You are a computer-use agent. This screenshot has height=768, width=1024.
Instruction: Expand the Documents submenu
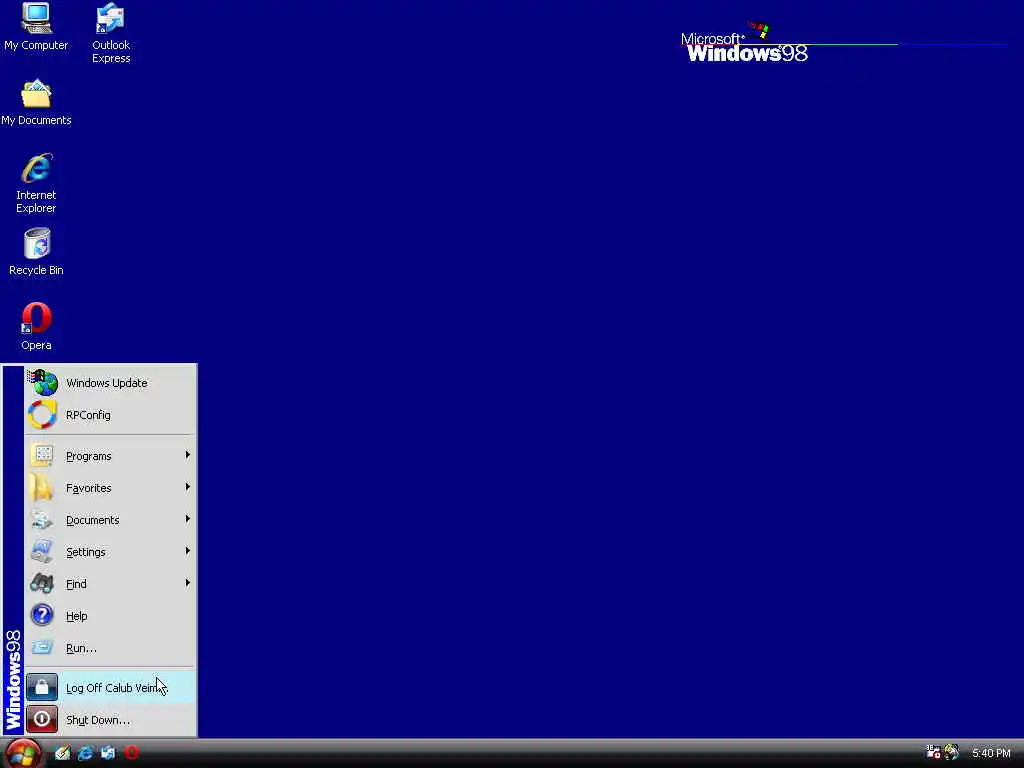pyautogui.click(x=110, y=520)
